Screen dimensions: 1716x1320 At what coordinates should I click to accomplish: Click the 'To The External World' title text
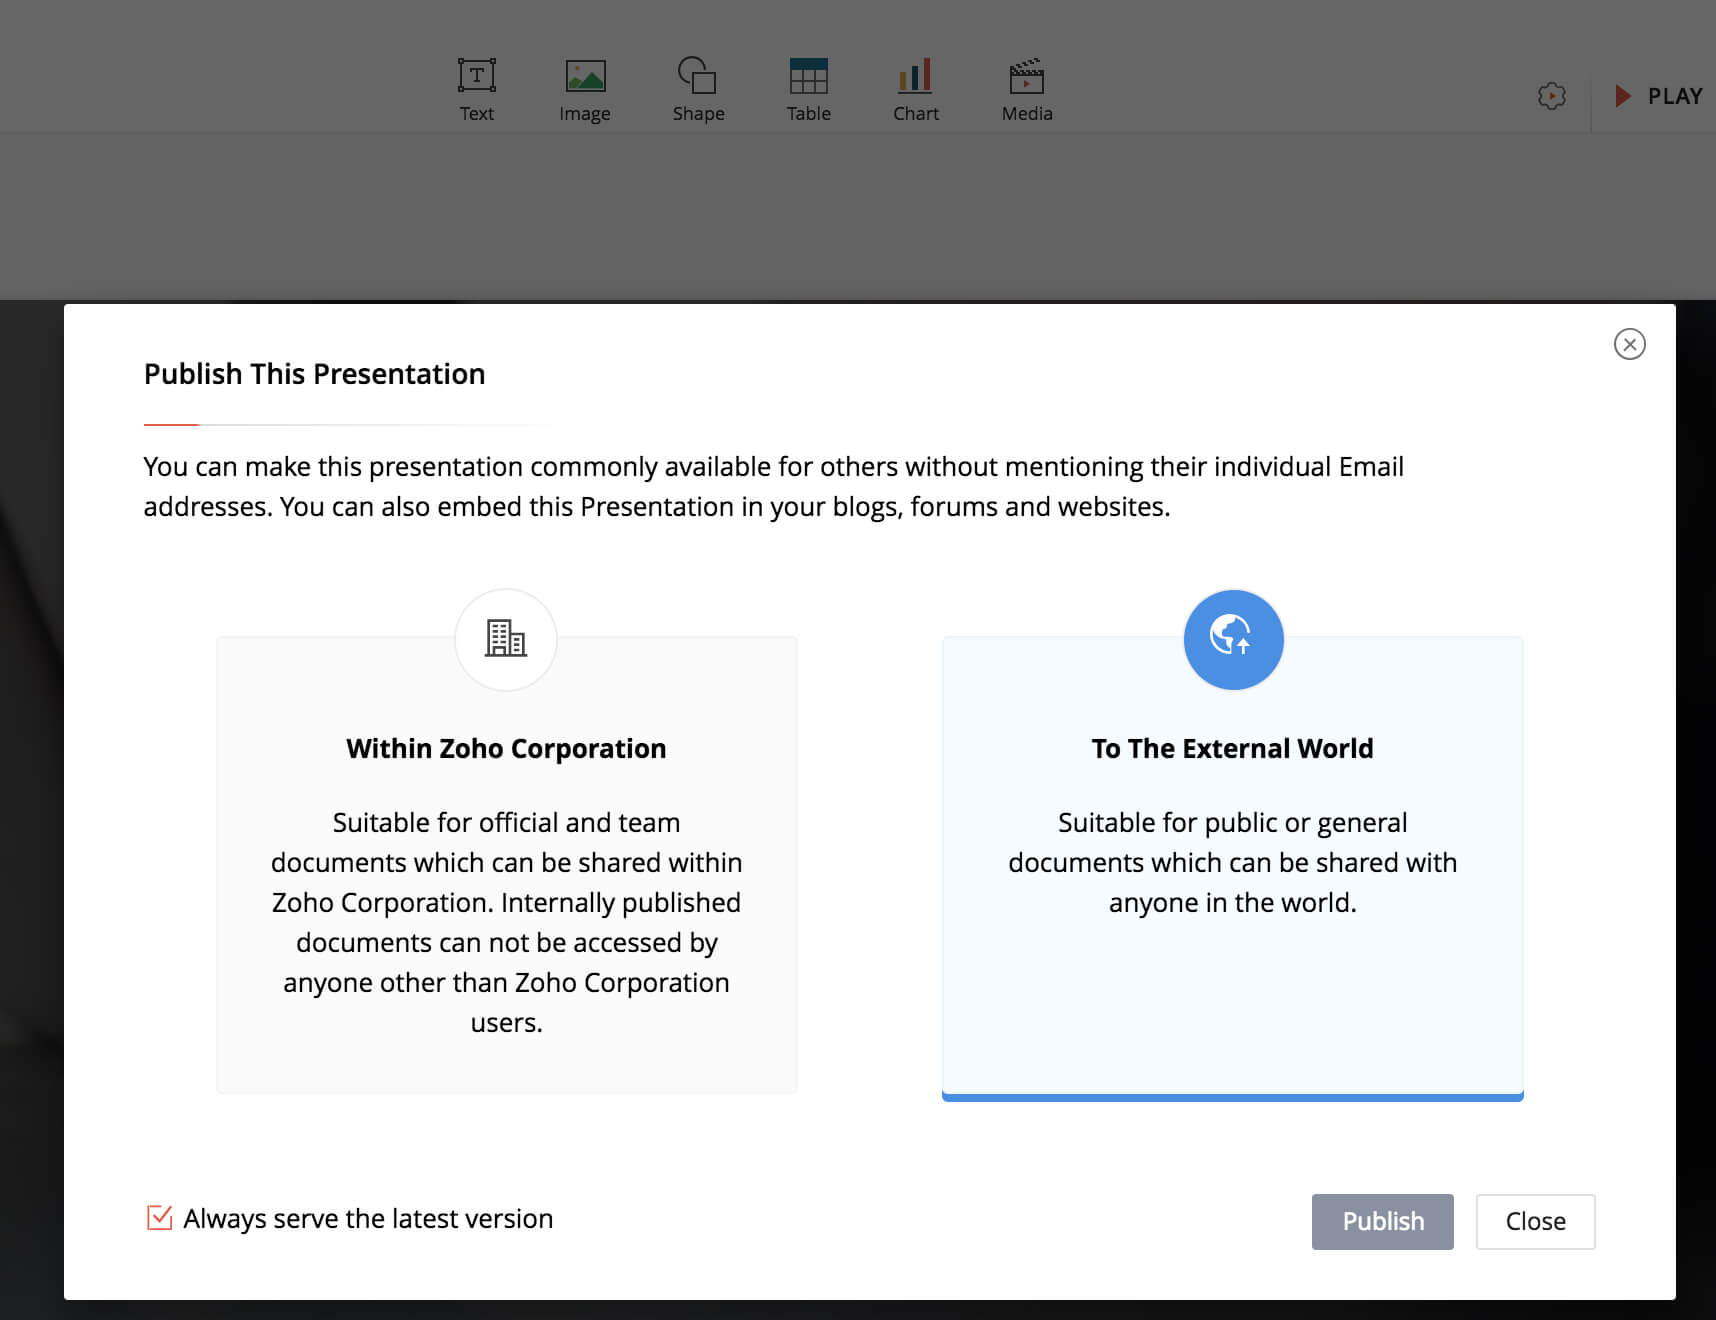click(x=1233, y=749)
